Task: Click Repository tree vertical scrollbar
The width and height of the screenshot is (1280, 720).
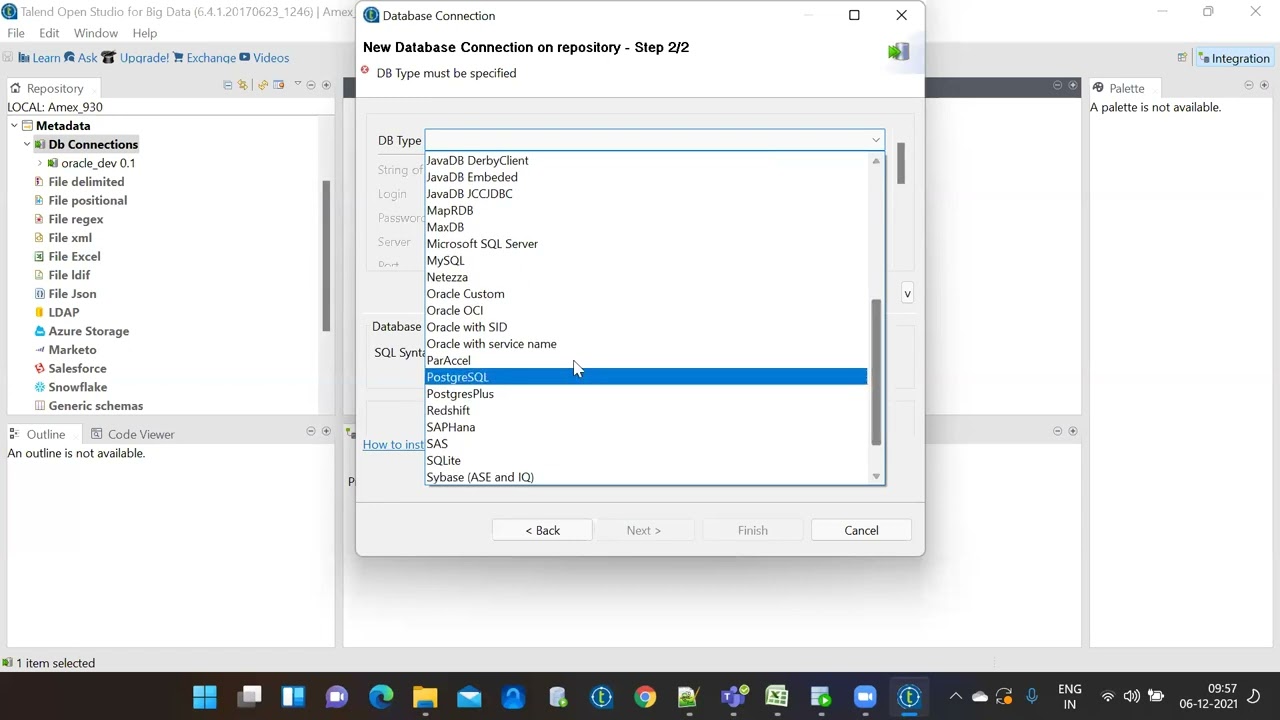Action: click(326, 255)
